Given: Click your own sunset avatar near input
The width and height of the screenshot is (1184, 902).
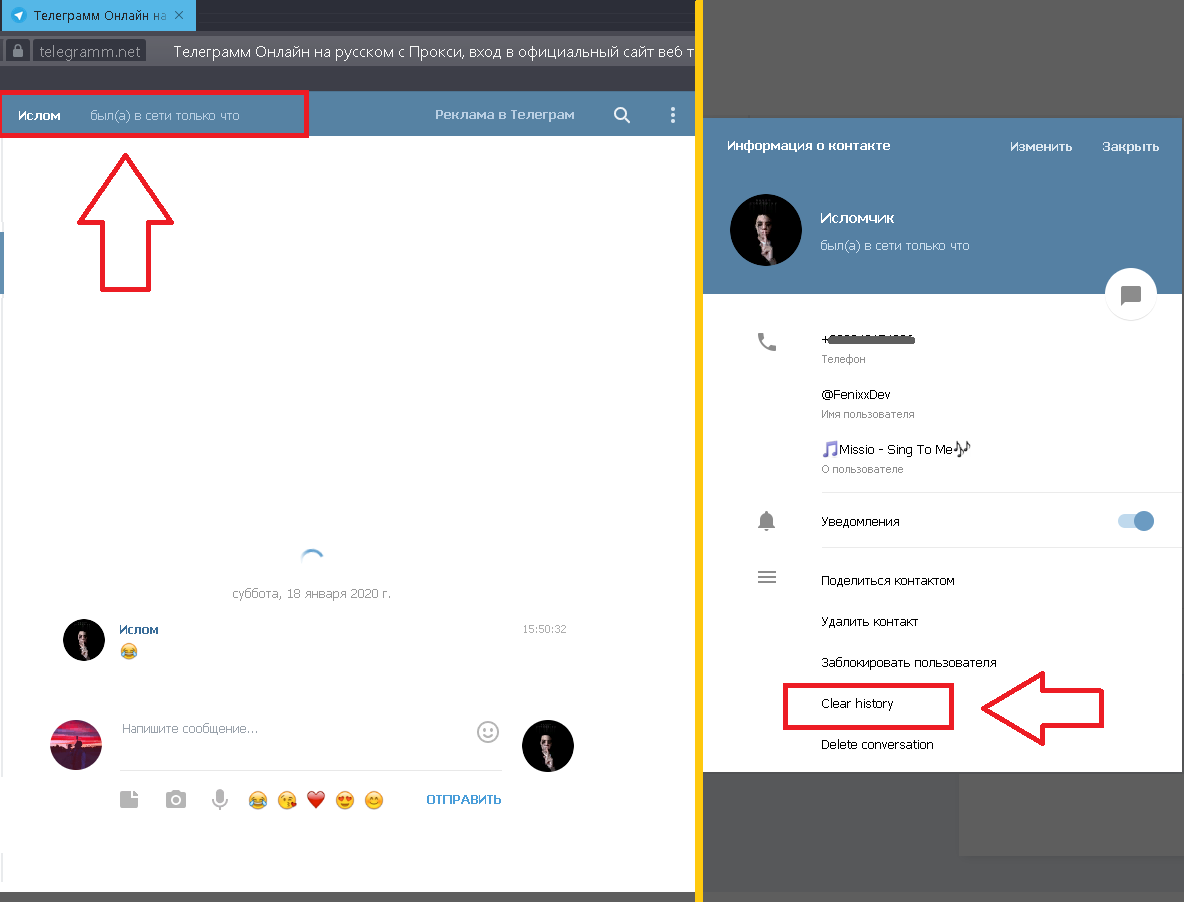Looking at the screenshot, I should pos(76,745).
